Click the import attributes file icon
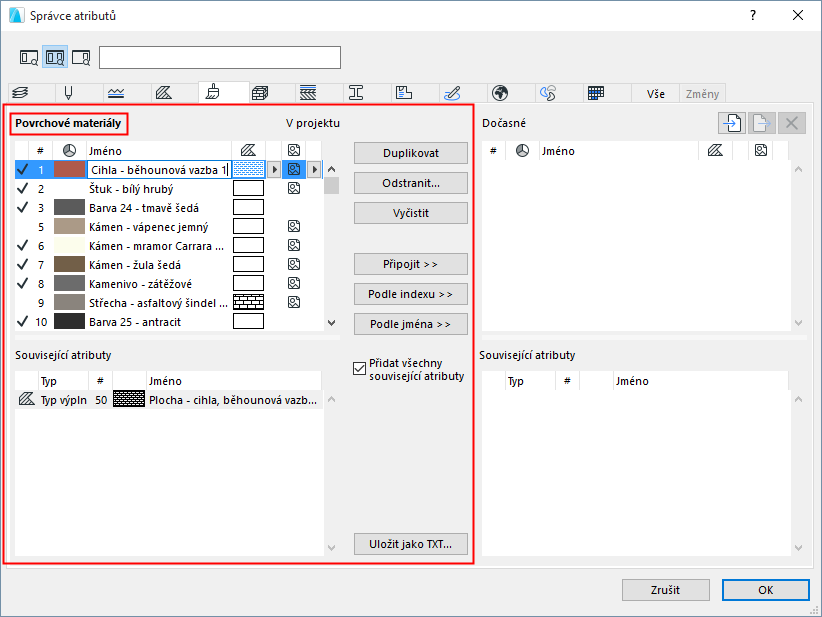This screenshot has height=617, width=822. pos(732,123)
